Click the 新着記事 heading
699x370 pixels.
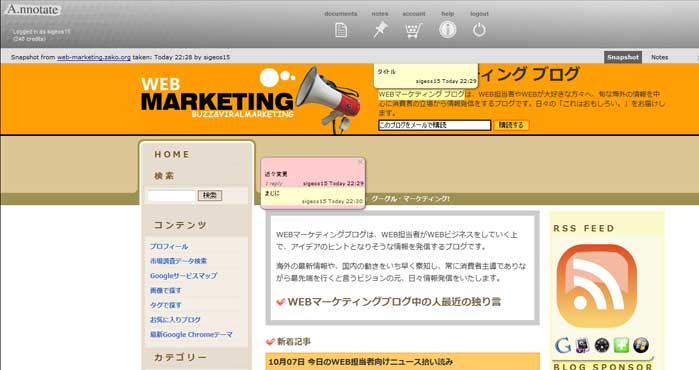click(x=293, y=342)
